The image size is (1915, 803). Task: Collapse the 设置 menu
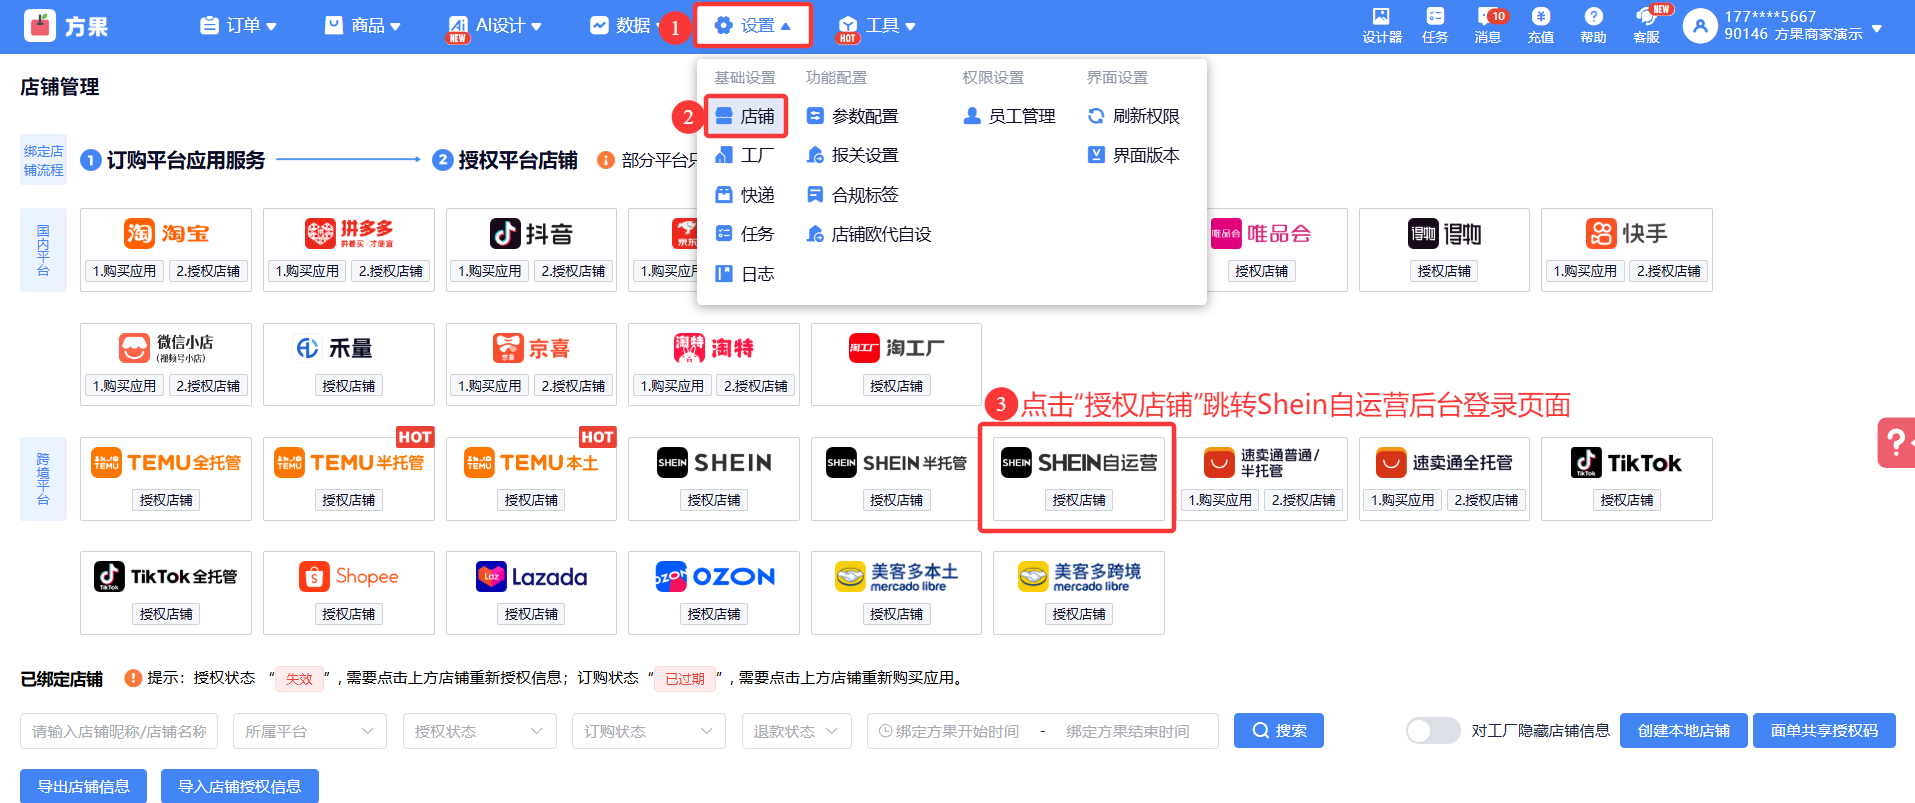tap(753, 26)
